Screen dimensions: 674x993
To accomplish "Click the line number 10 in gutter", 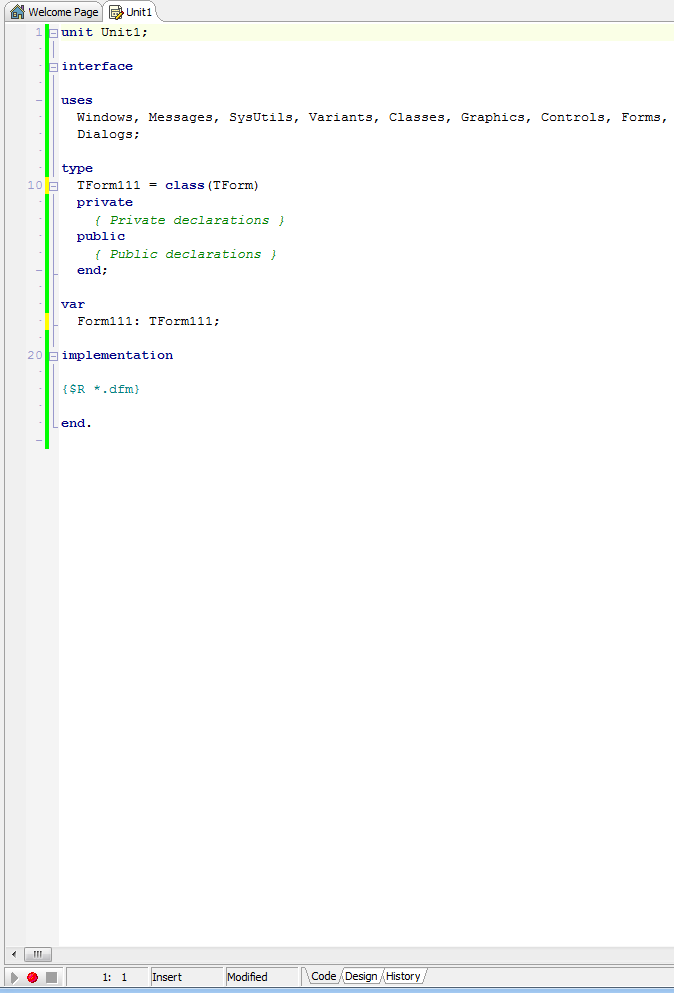I will (x=35, y=186).
